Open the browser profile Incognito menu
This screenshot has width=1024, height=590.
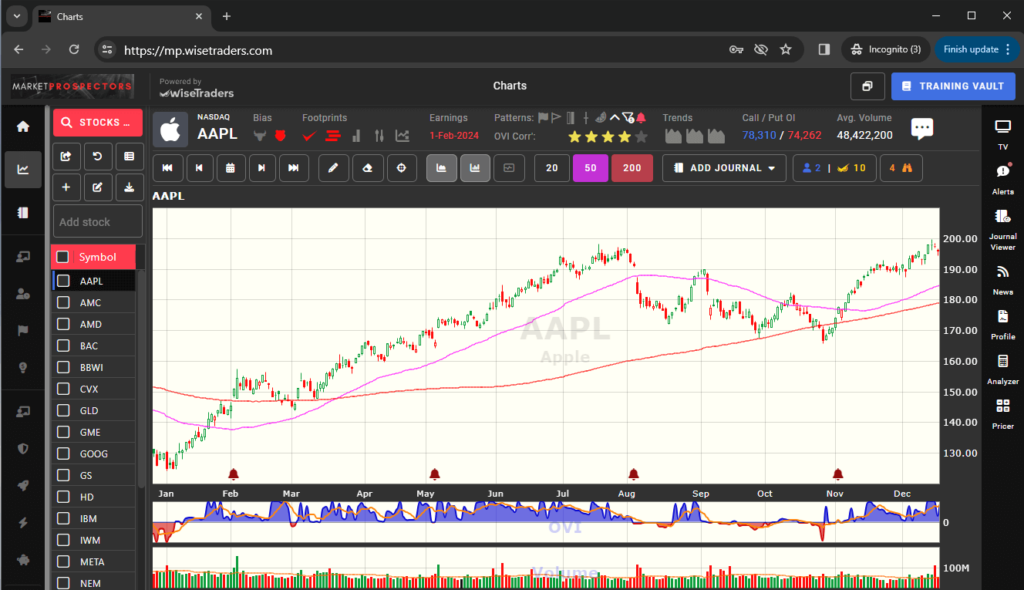pyautogui.click(x=885, y=47)
